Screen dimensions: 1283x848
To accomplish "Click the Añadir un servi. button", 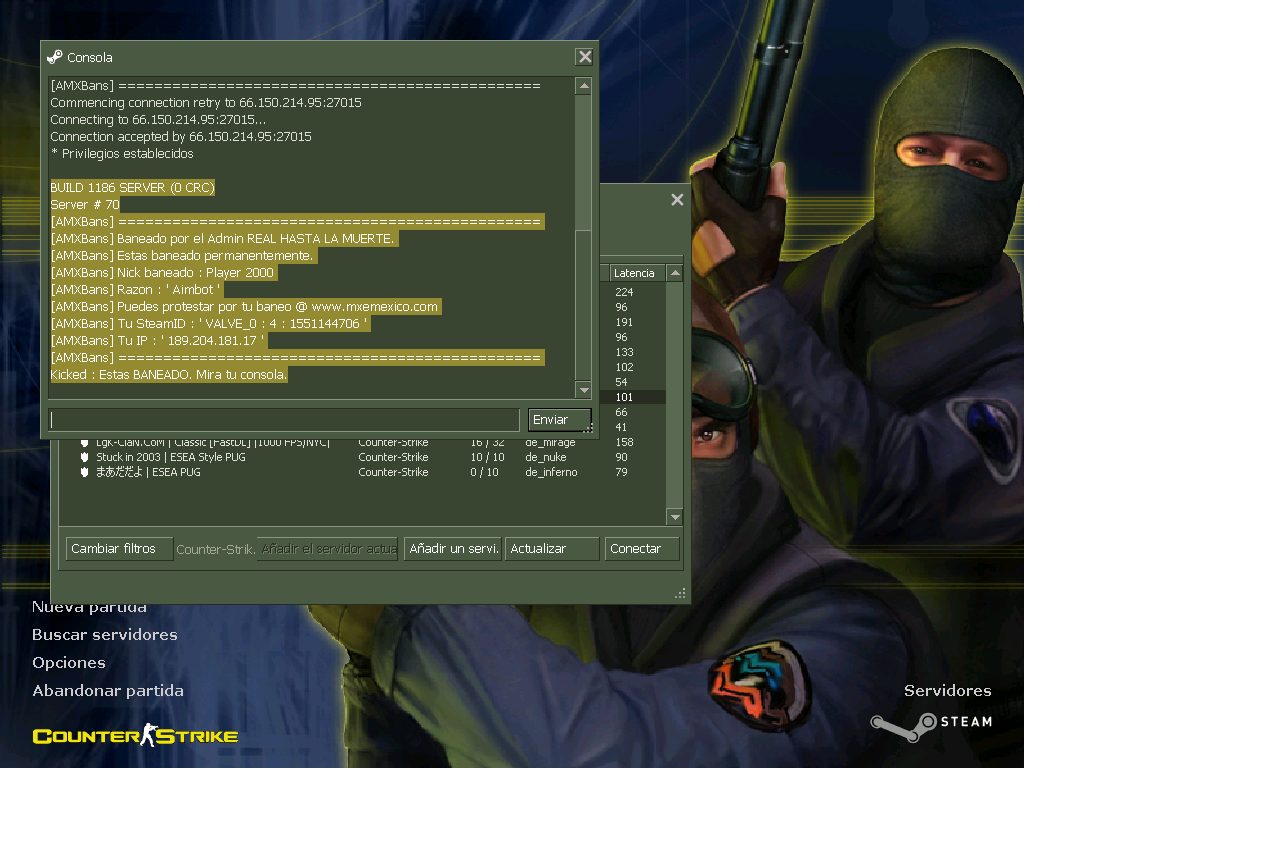I will 453,549.
